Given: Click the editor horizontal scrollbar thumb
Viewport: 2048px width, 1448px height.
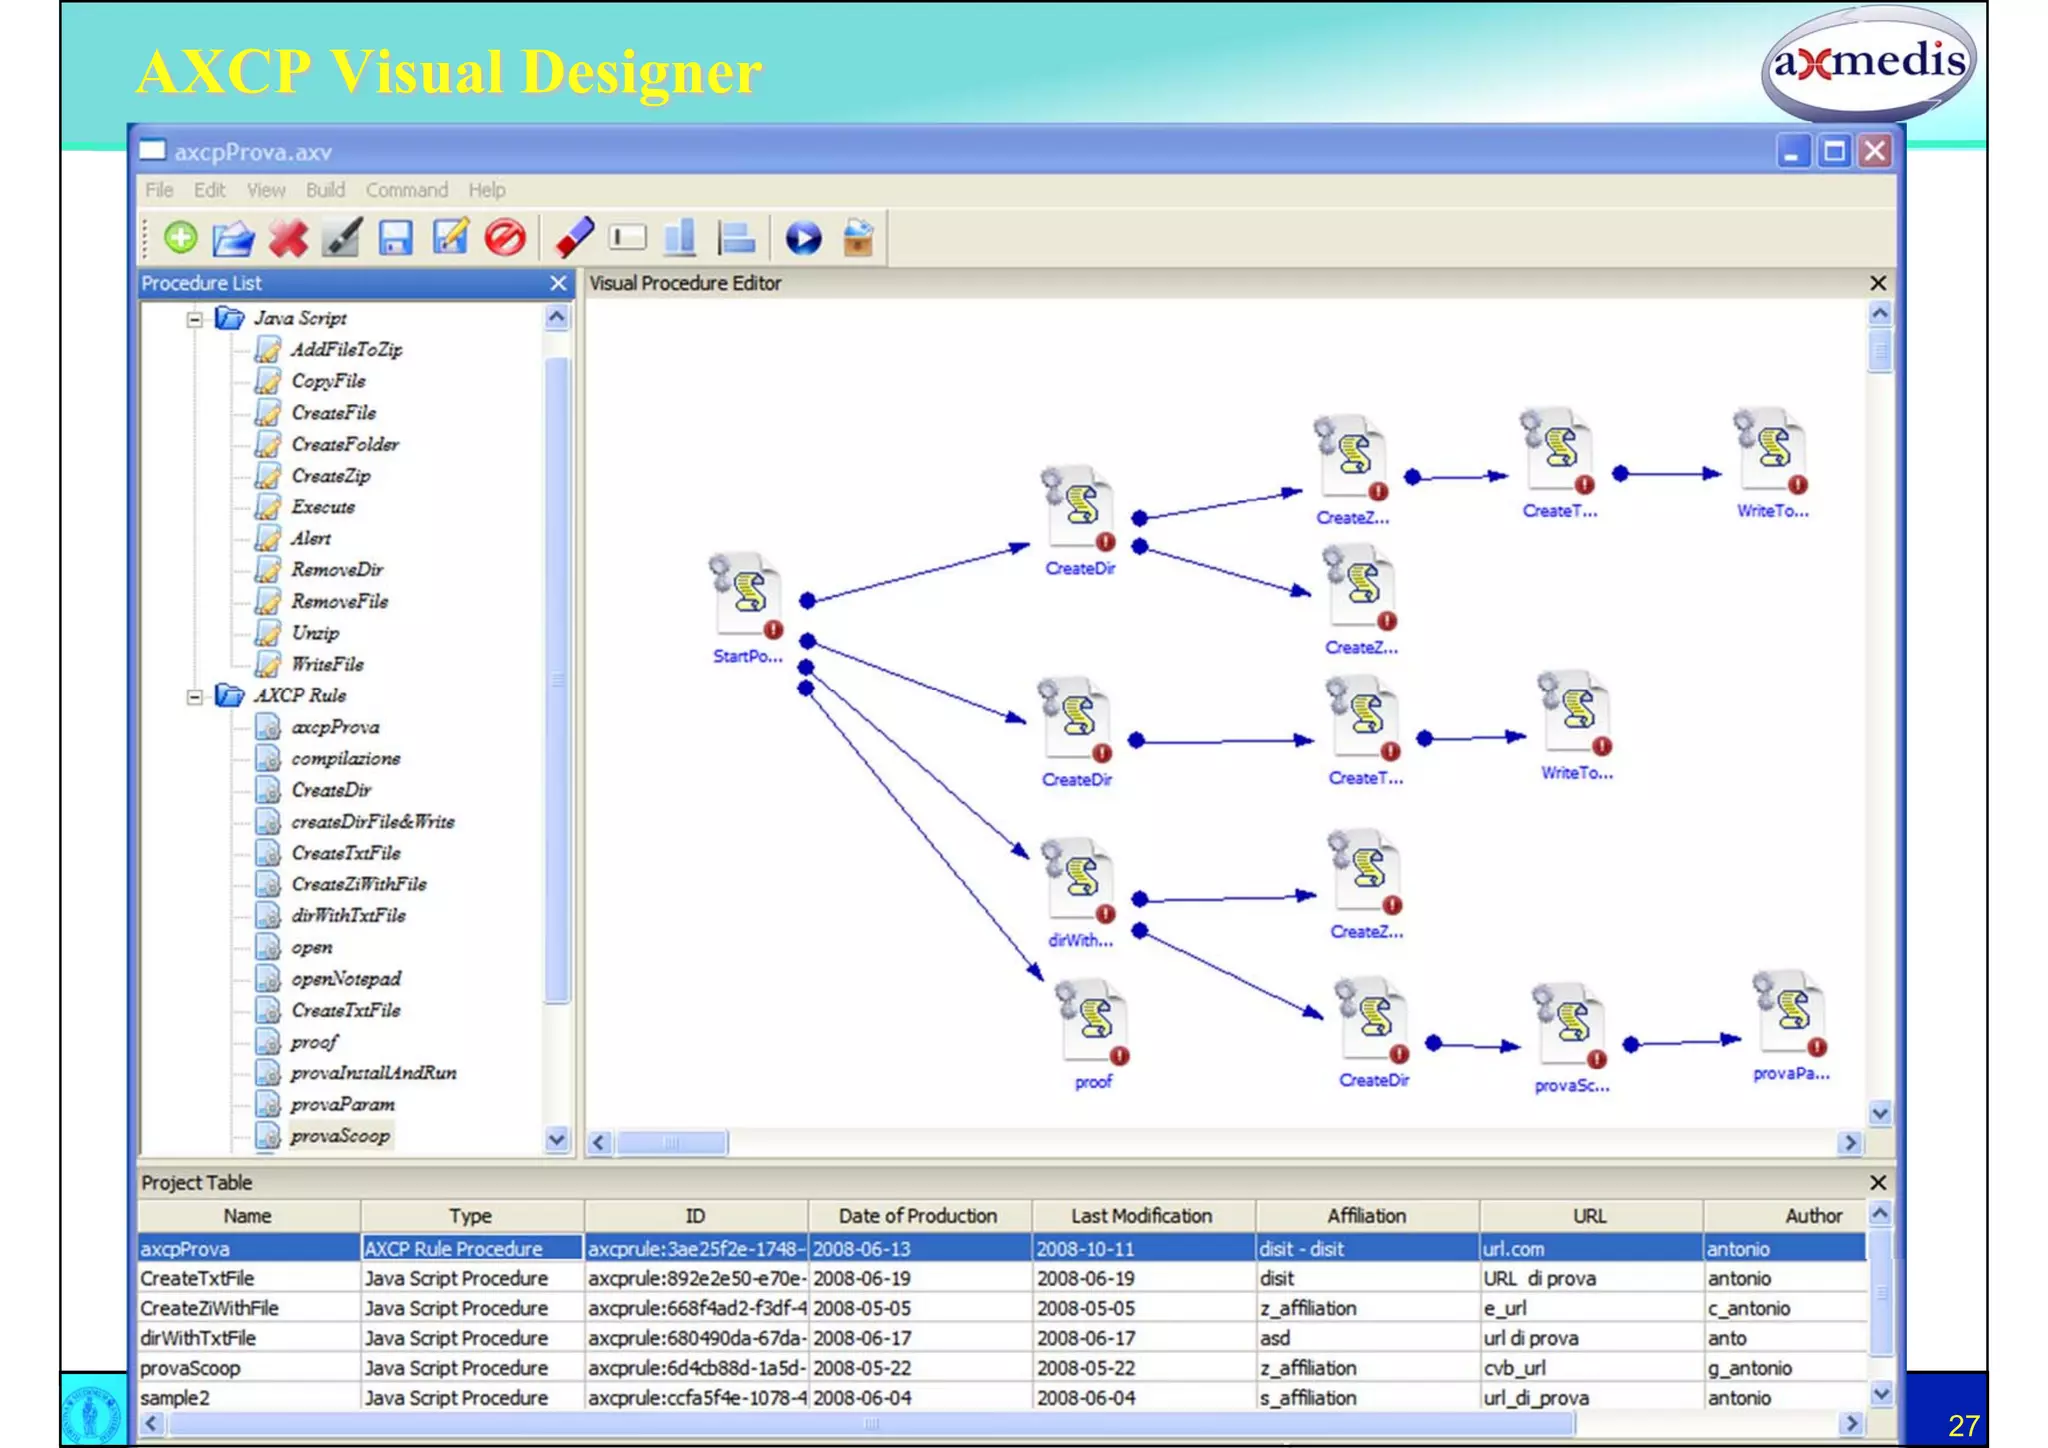Looking at the screenshot, I should click(x=672, y=1142).
